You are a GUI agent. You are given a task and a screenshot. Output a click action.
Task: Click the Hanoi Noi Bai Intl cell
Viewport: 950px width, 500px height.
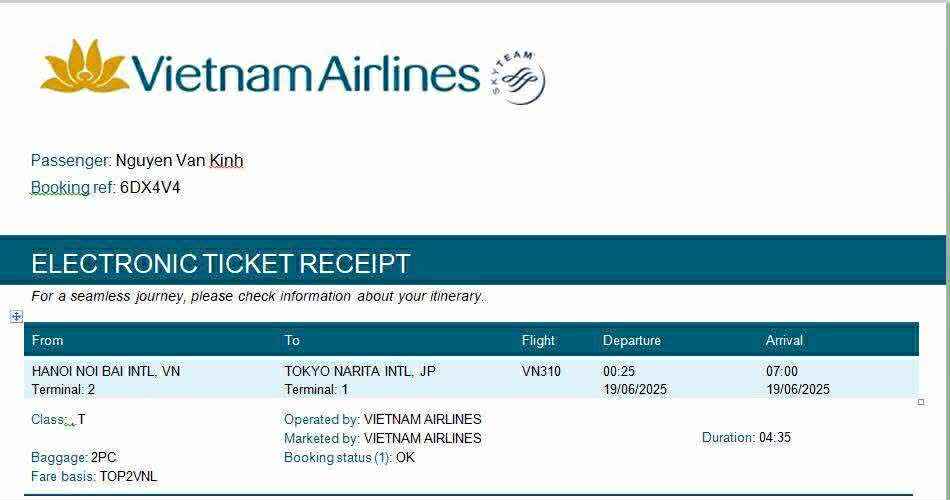point(106,371)
